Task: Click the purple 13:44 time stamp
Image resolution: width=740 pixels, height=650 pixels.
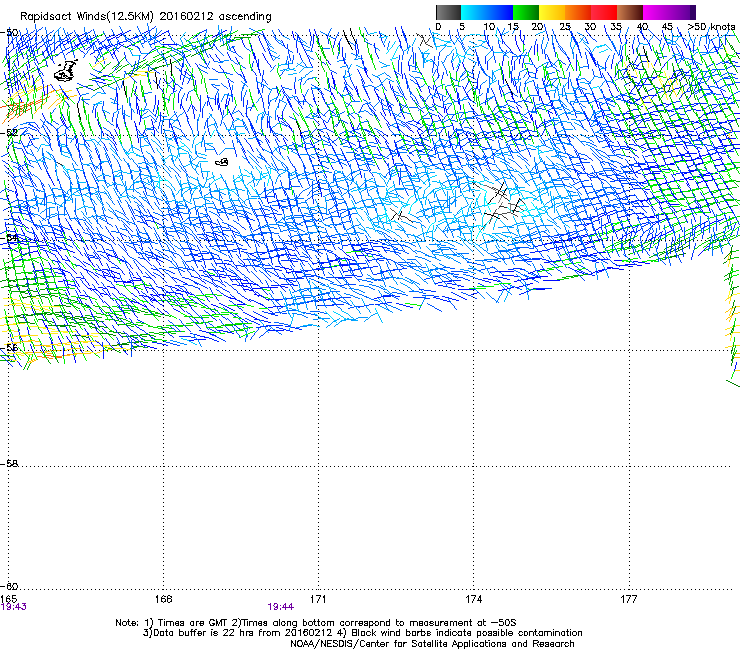Action: [280, 607]
